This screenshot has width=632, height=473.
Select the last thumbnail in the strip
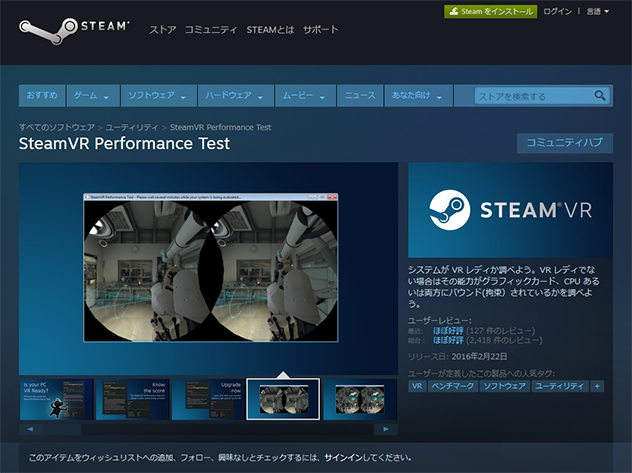(360, 399)
